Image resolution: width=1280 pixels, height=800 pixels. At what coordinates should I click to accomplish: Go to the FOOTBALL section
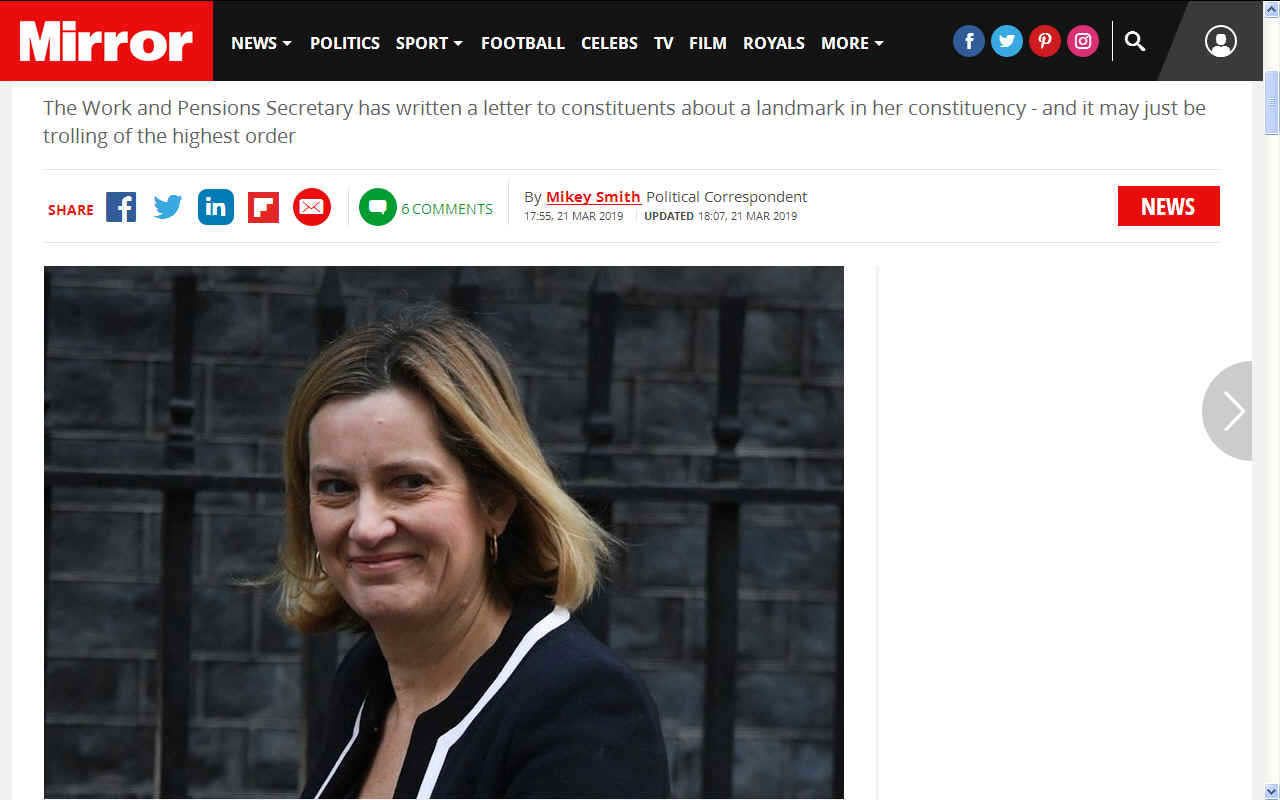(x=523, y=43)
